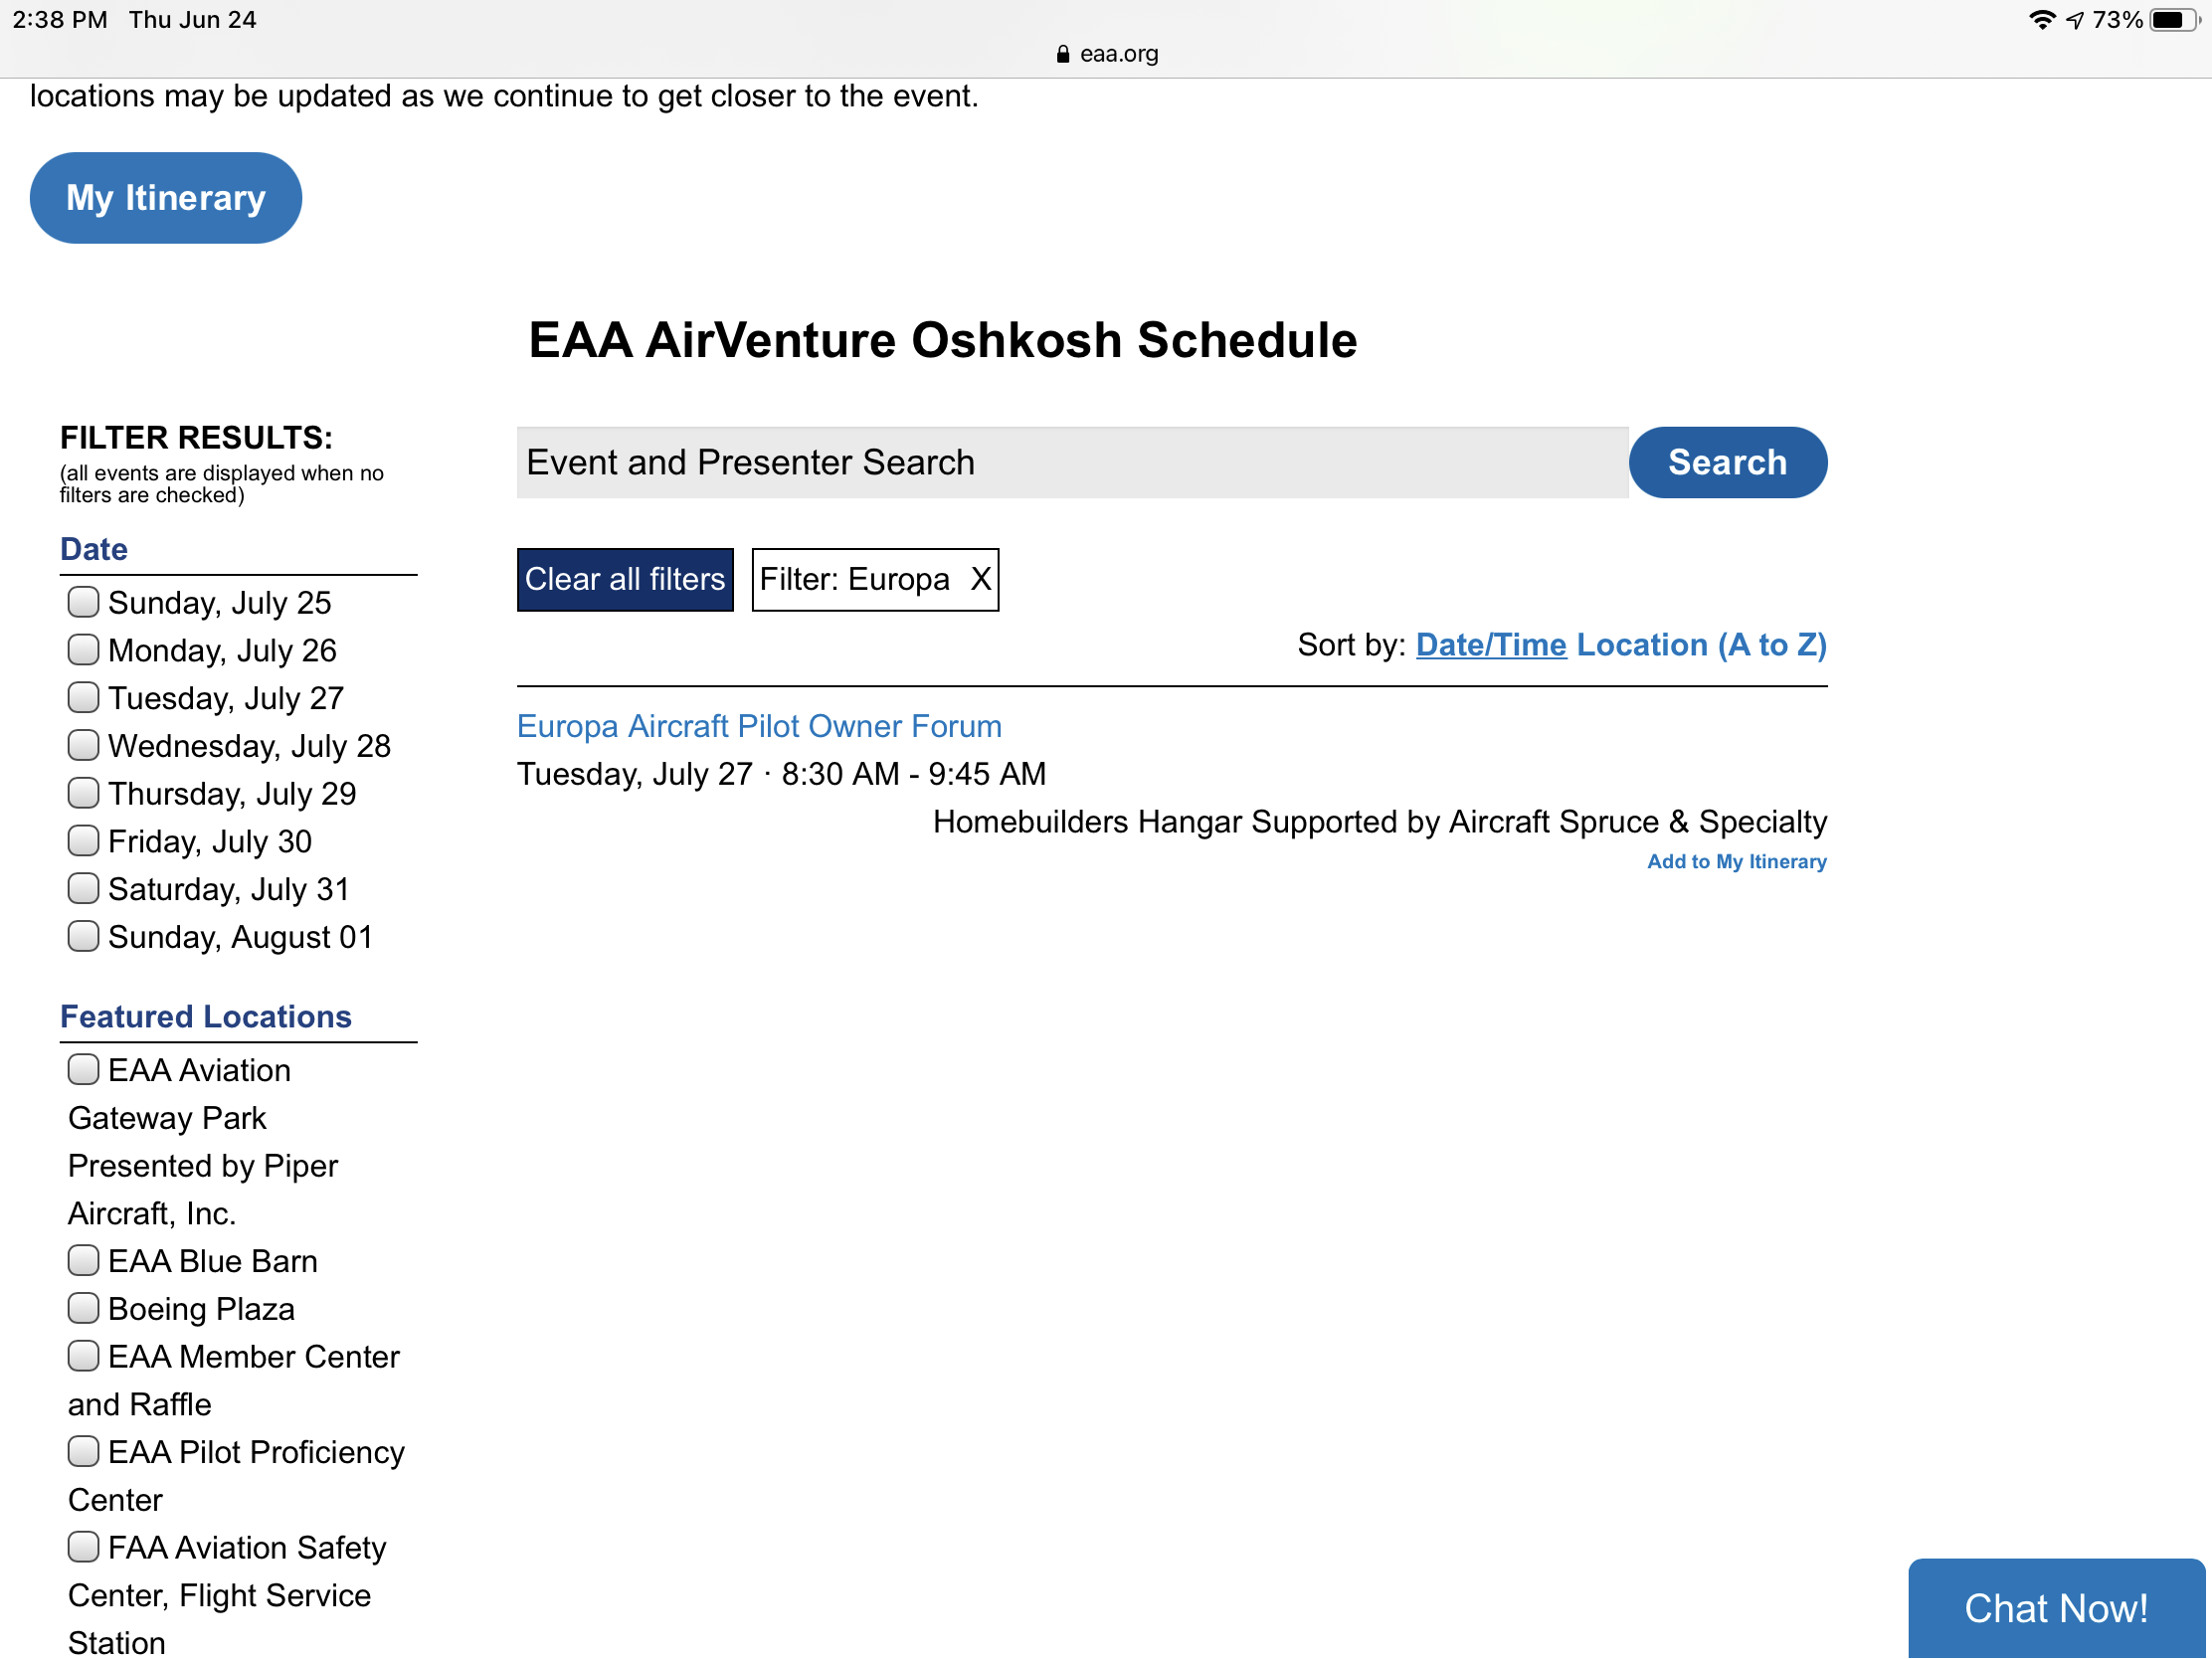Screen dimensions: 2212x1659
Task: Tap the Wi-Fi status icon
Action: tap(2042, 20)
